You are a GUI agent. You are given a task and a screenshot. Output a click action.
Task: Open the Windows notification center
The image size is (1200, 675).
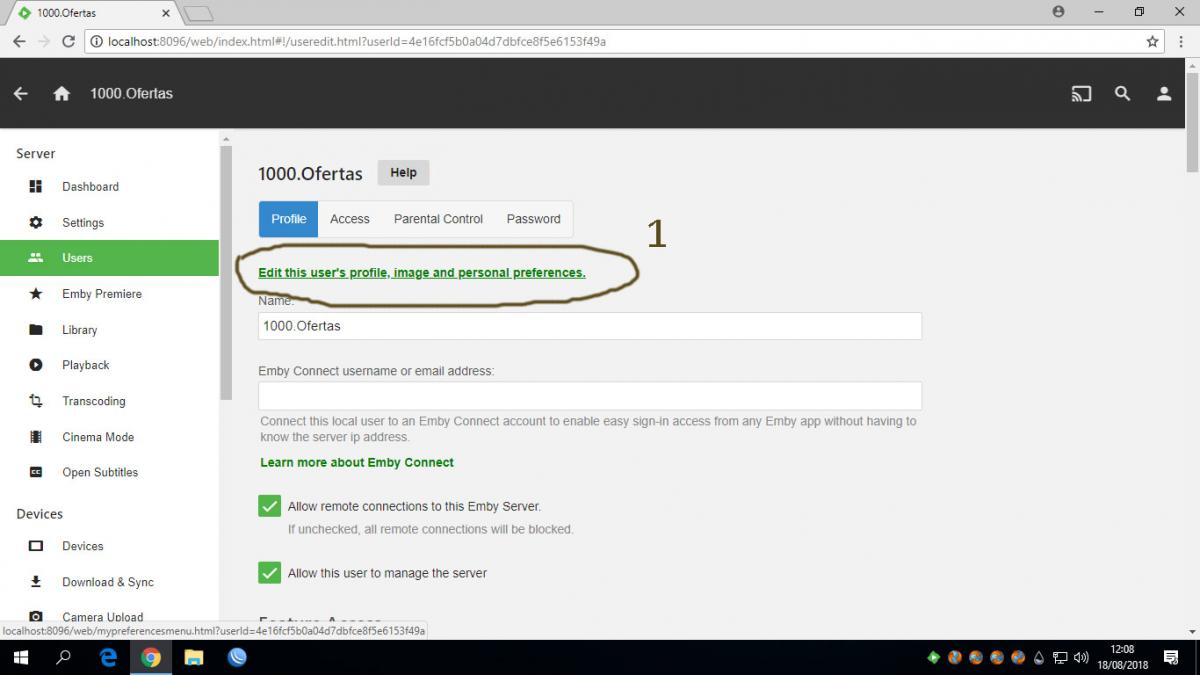pos(1171,658)
